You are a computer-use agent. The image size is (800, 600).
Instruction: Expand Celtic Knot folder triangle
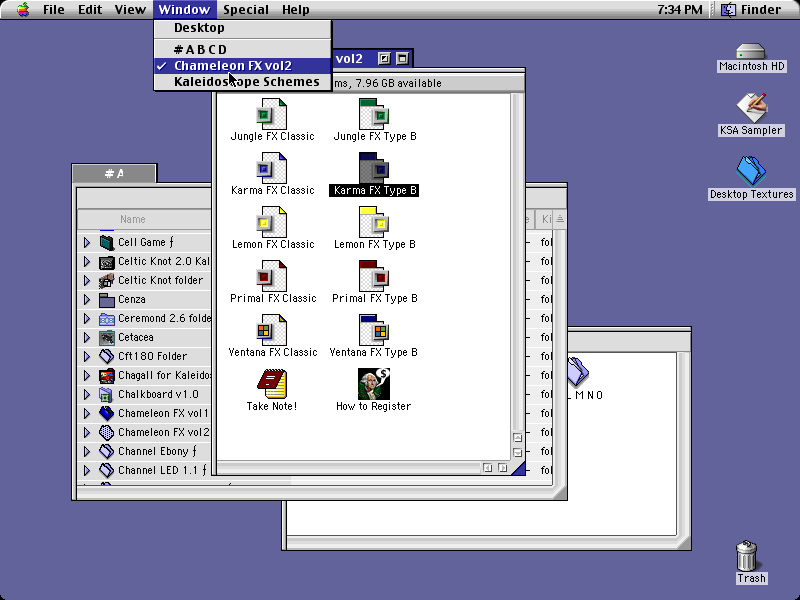click(x=87, y=281)
